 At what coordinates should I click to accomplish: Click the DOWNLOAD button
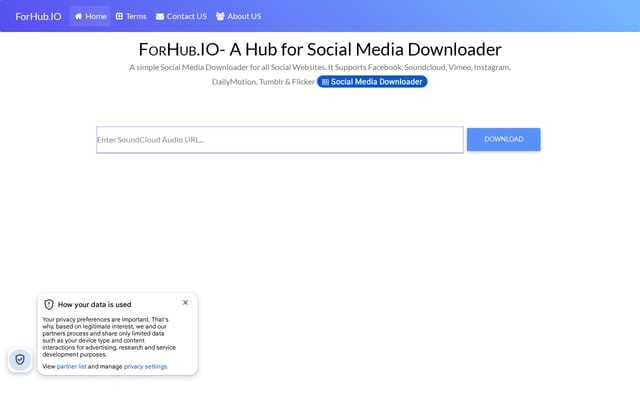[x=504, y=139]
